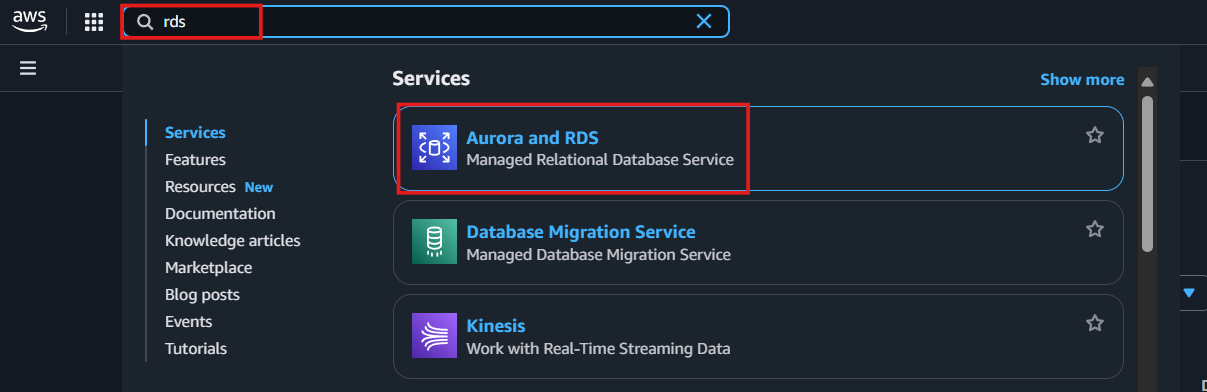Open the hamburger navigation menu
The width and height of the screenshot is (1207, 392).
(x=28, y=68)
